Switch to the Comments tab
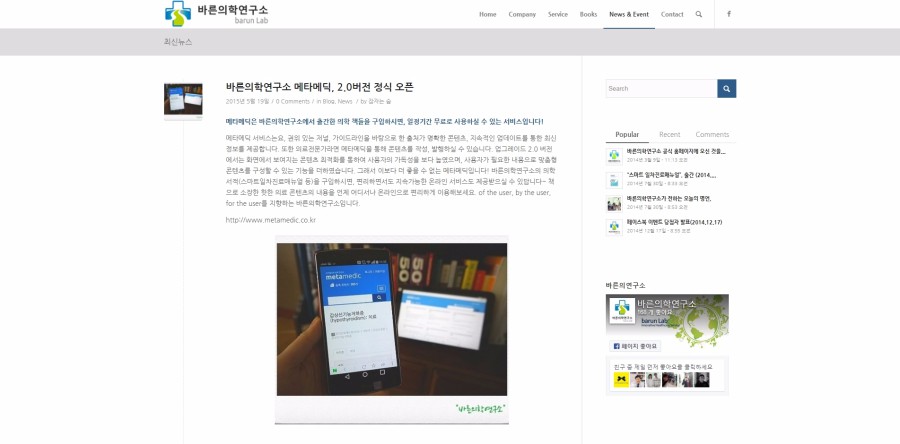 712,135
